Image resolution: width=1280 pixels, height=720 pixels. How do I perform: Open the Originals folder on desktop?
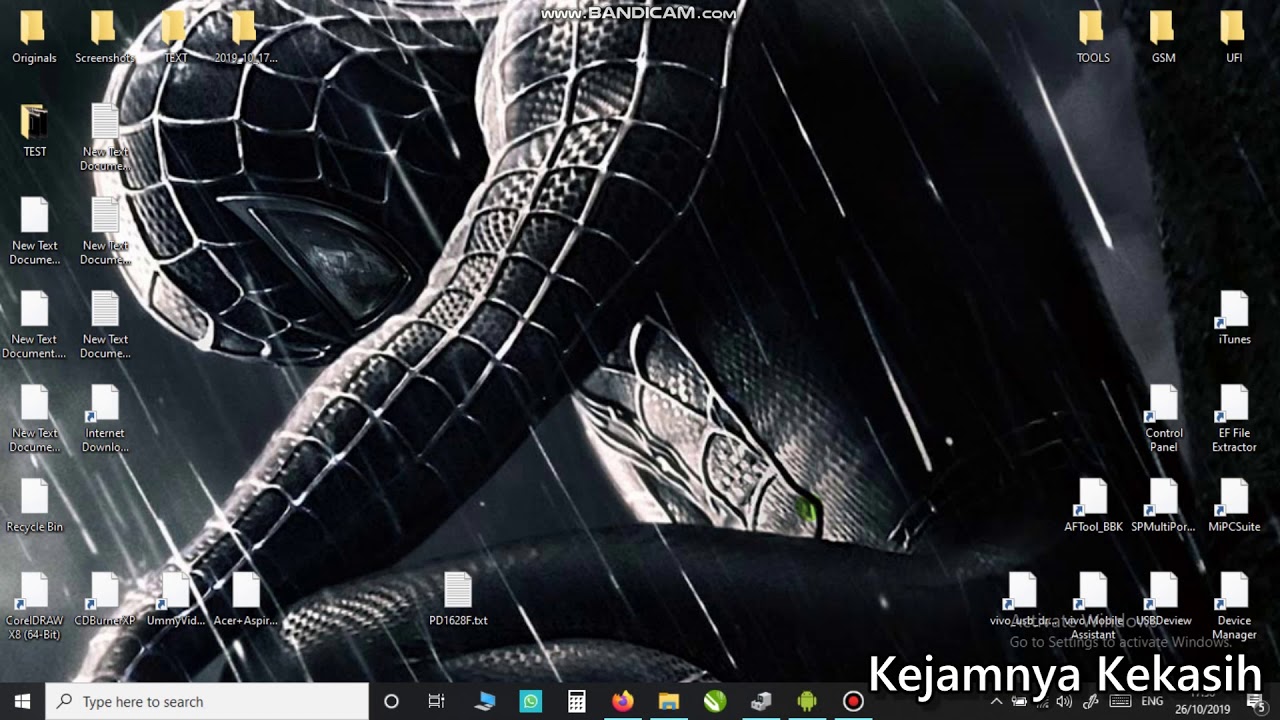[x=34, y=38]
